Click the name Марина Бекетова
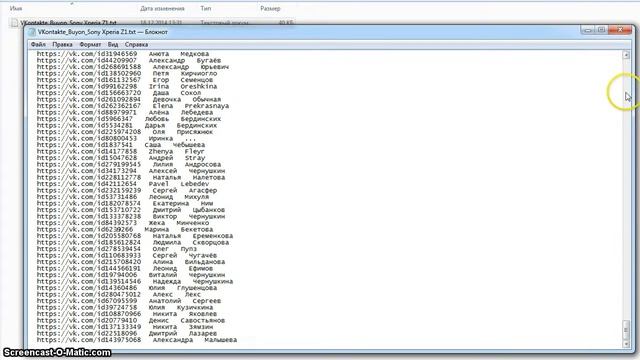 (179, 230)
